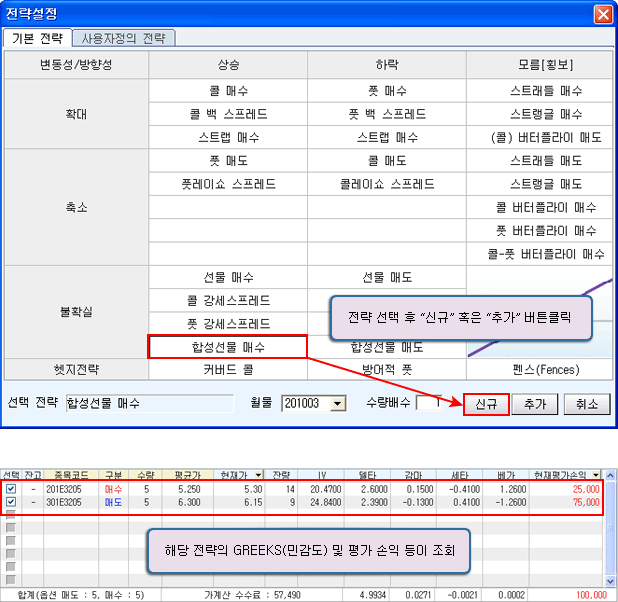
Task: Select the 기본 전략 tab
Action: pyautogui.click(x=37, y=38)
